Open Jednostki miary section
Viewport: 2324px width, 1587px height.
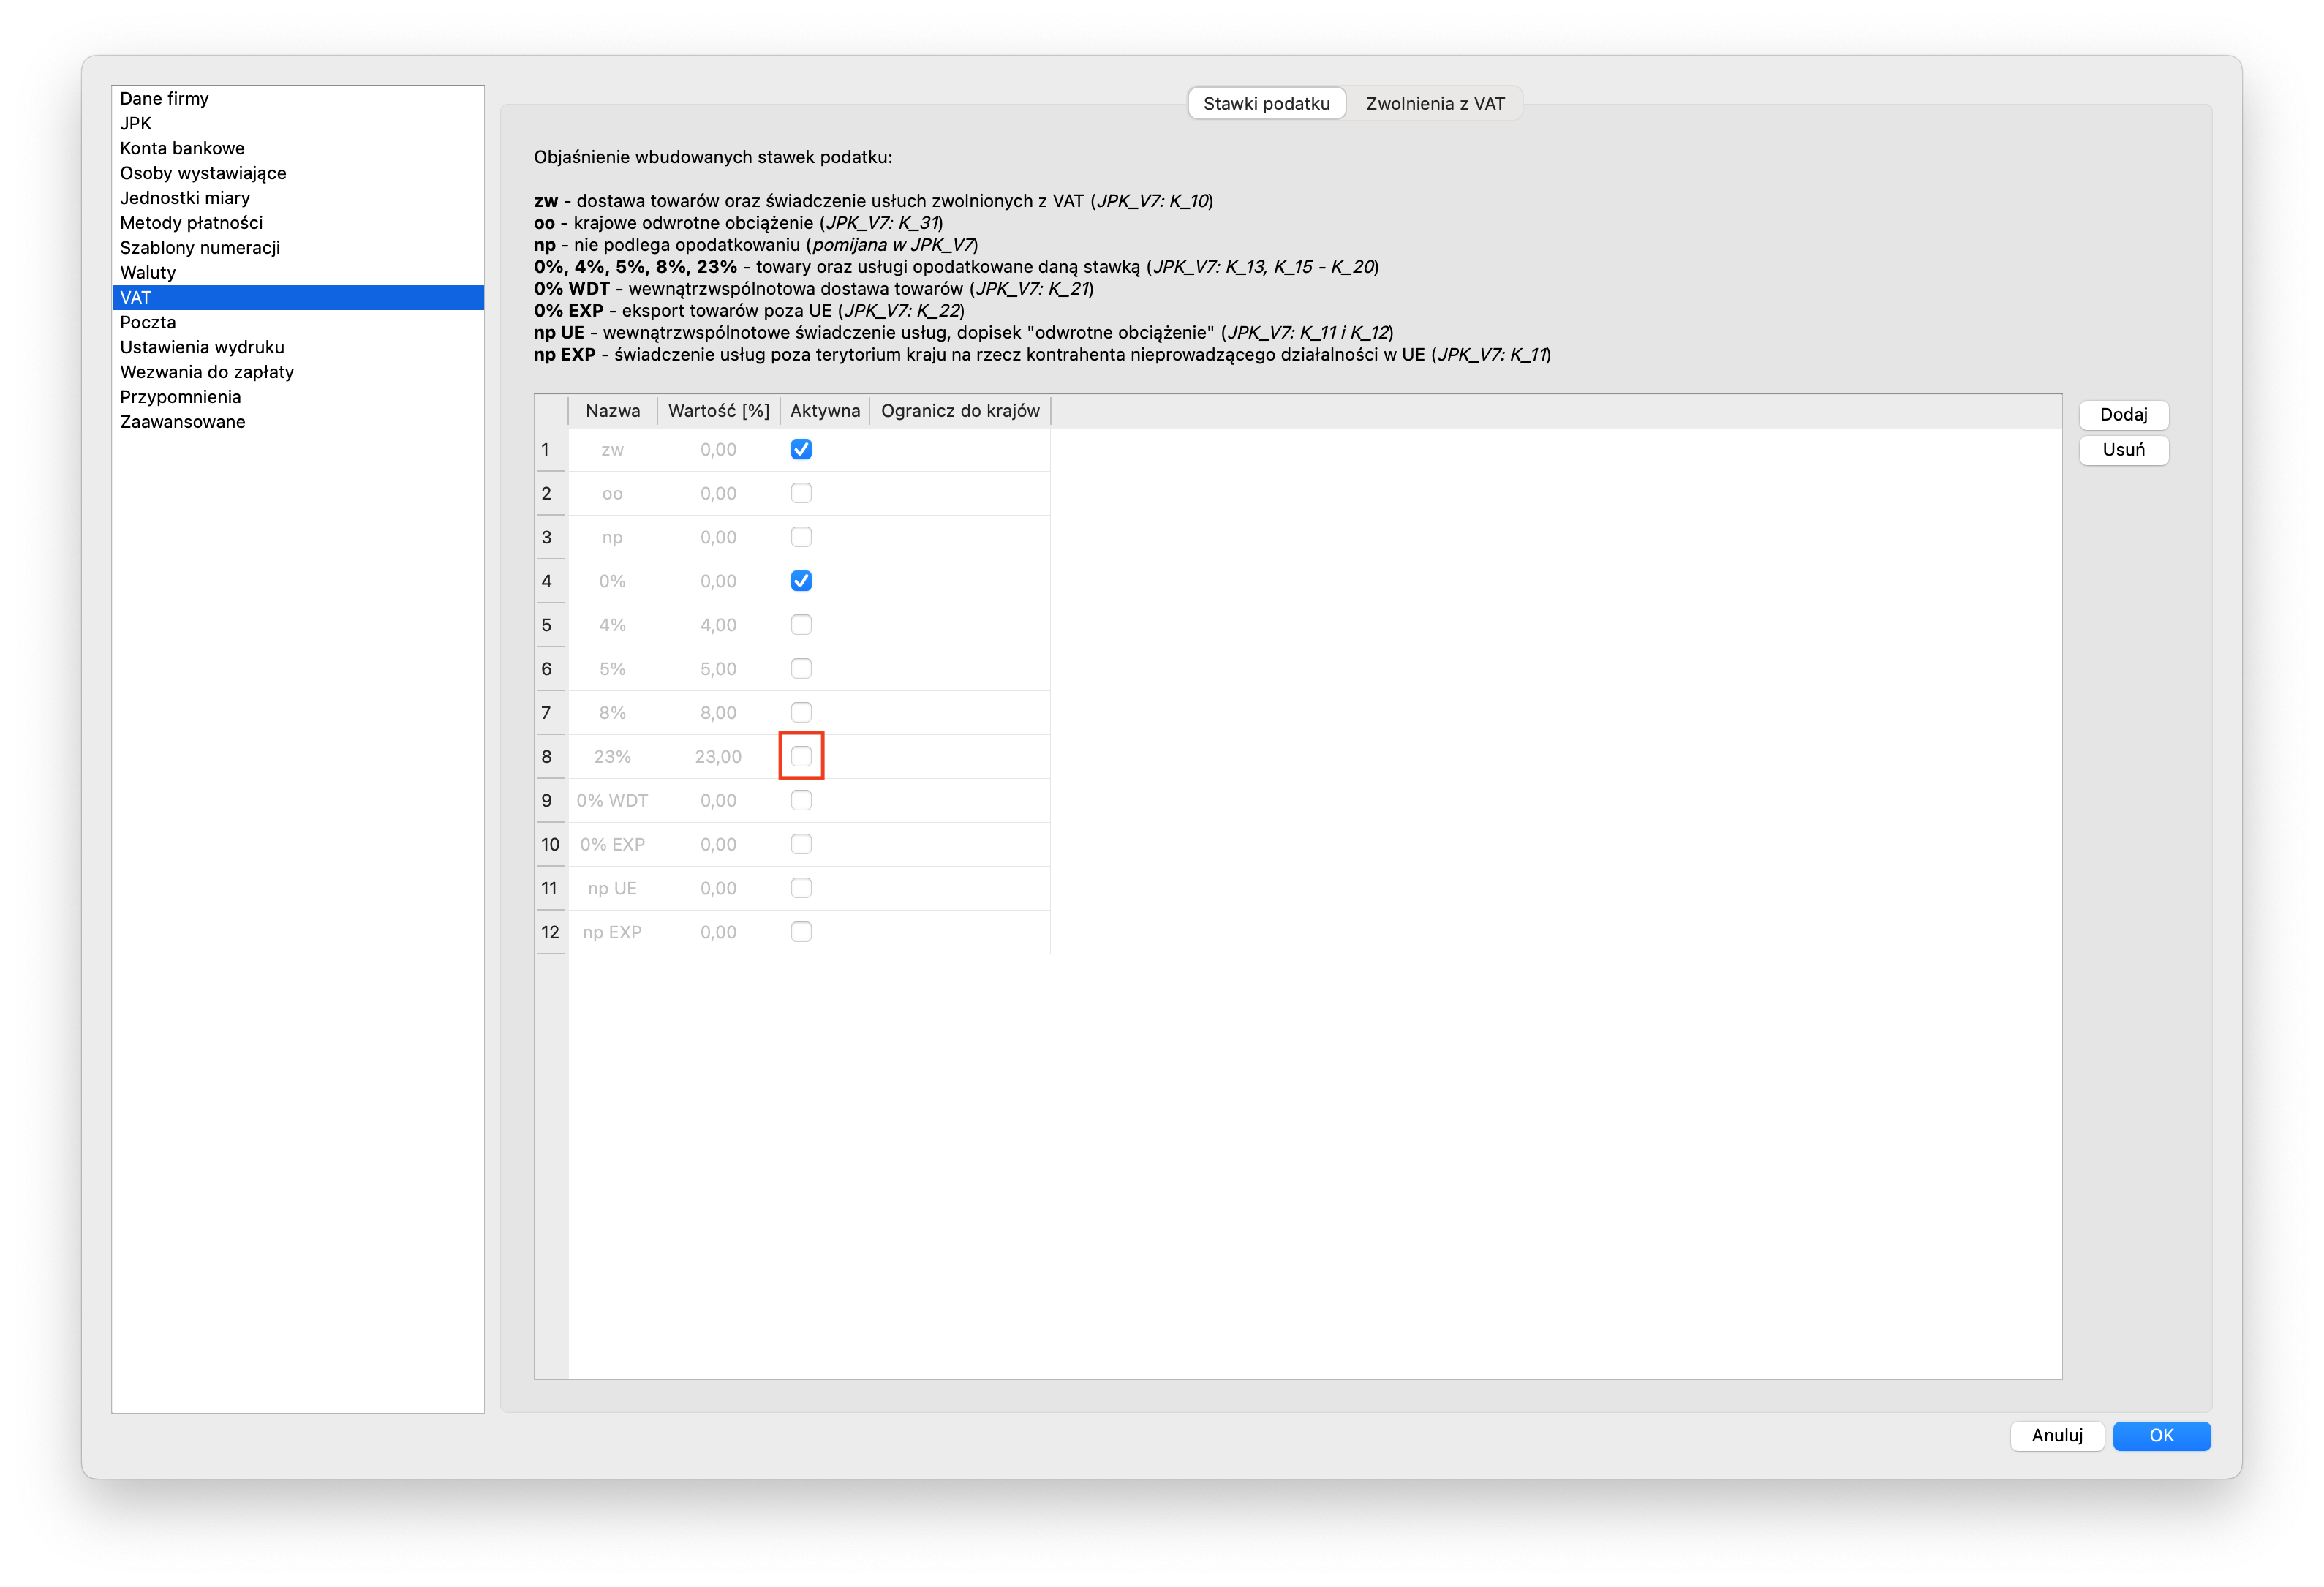coord(298,199)
